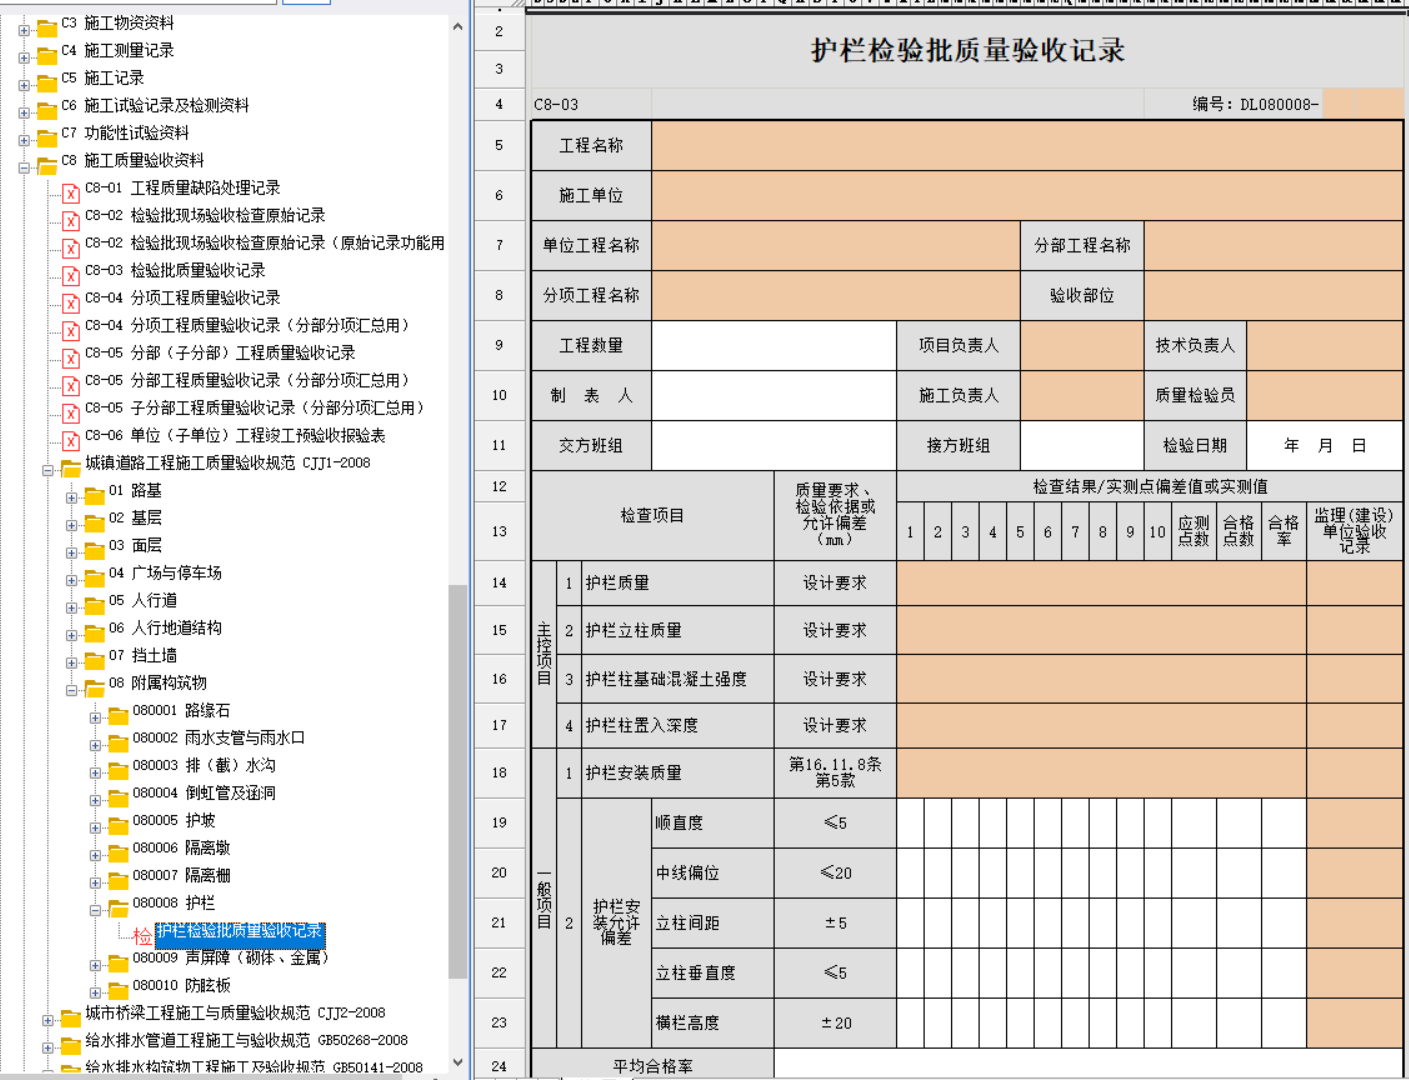Click the 护栏柱基础混凝土强度 item cell
1409x1080 pixels.
677,679
